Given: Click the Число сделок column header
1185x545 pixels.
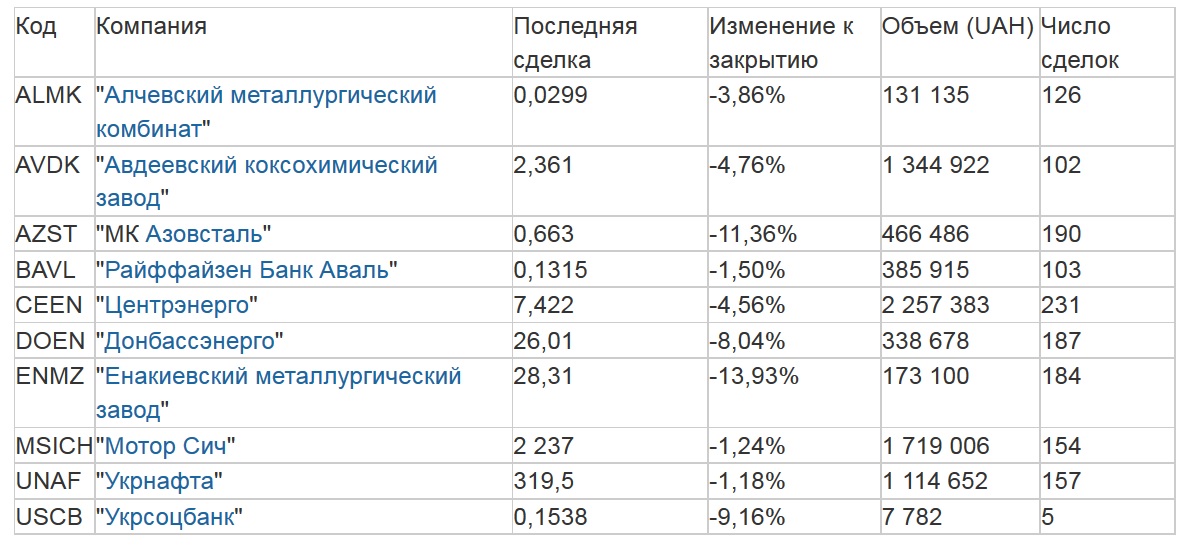Looking at the screenshot, I should [1080, 43].
